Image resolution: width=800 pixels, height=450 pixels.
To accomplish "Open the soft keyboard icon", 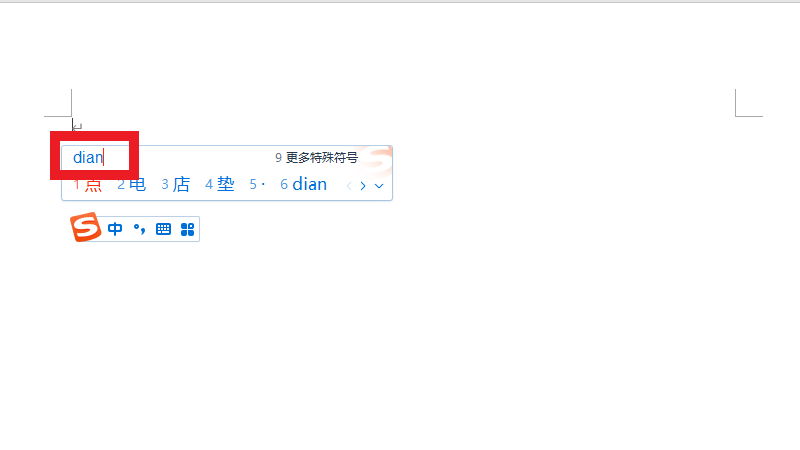I will tap(163, 229).
